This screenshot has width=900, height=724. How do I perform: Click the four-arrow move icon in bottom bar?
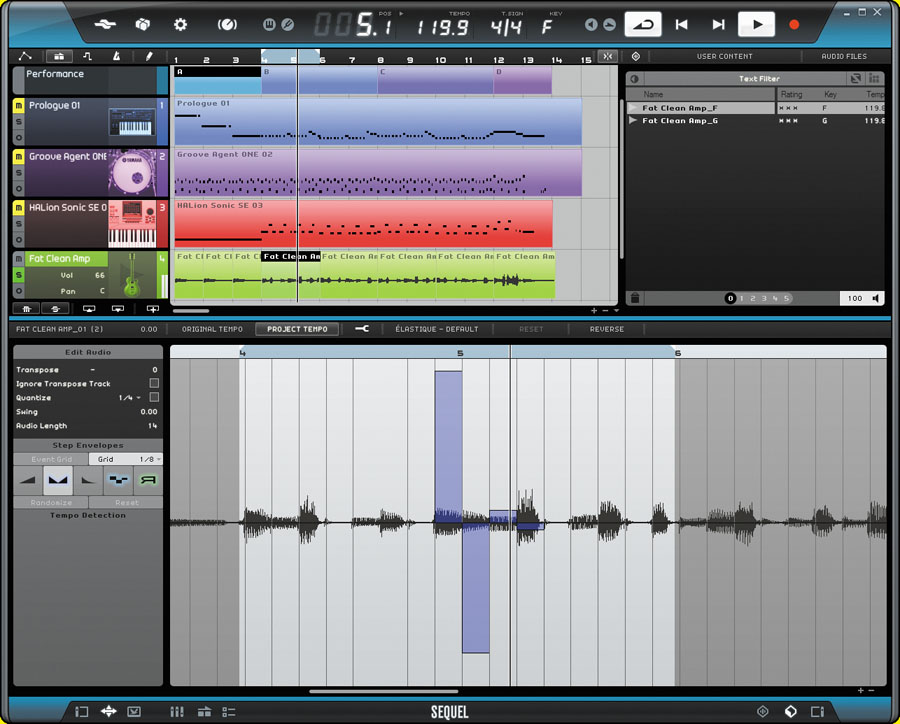coord(108,712)
